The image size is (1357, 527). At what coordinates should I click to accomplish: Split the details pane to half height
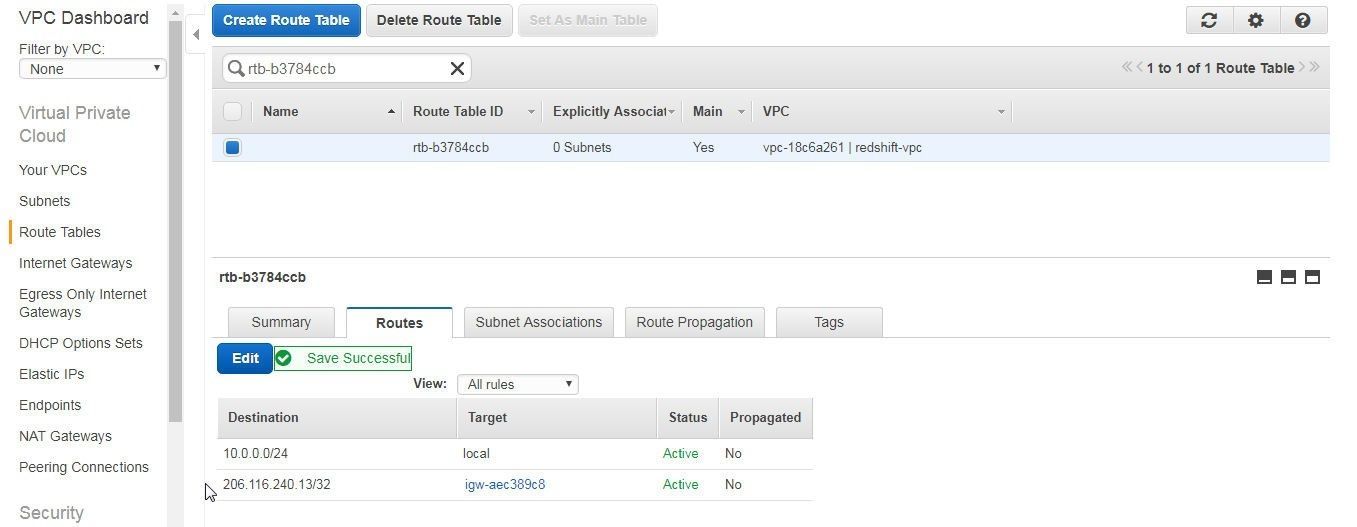pos(1288,277)
